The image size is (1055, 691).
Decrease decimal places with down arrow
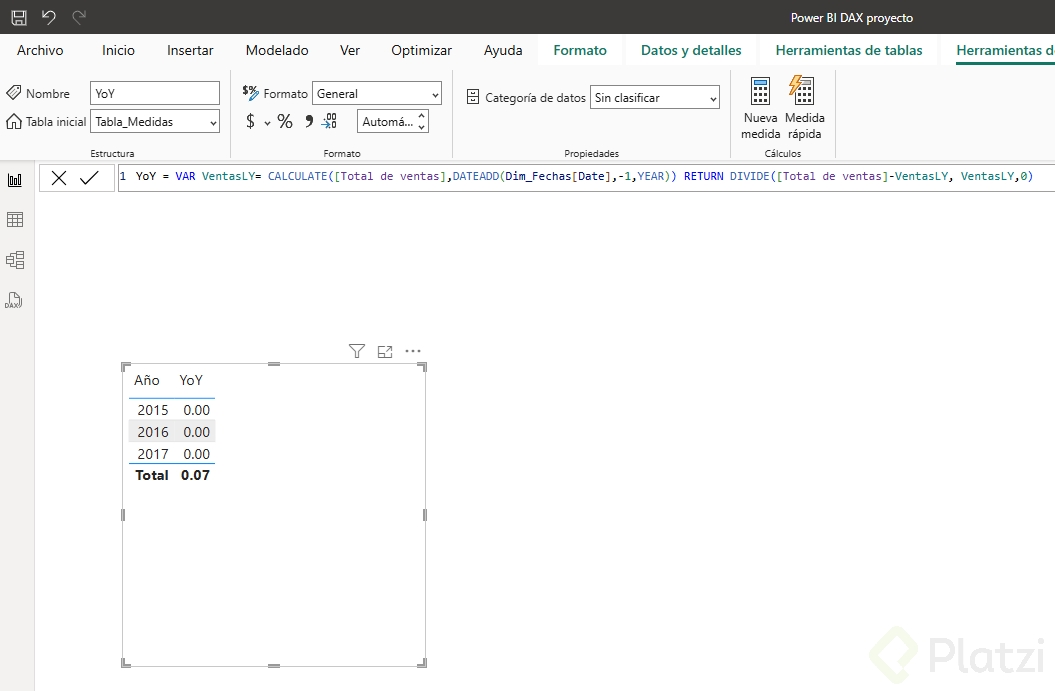tap(422, 127)
